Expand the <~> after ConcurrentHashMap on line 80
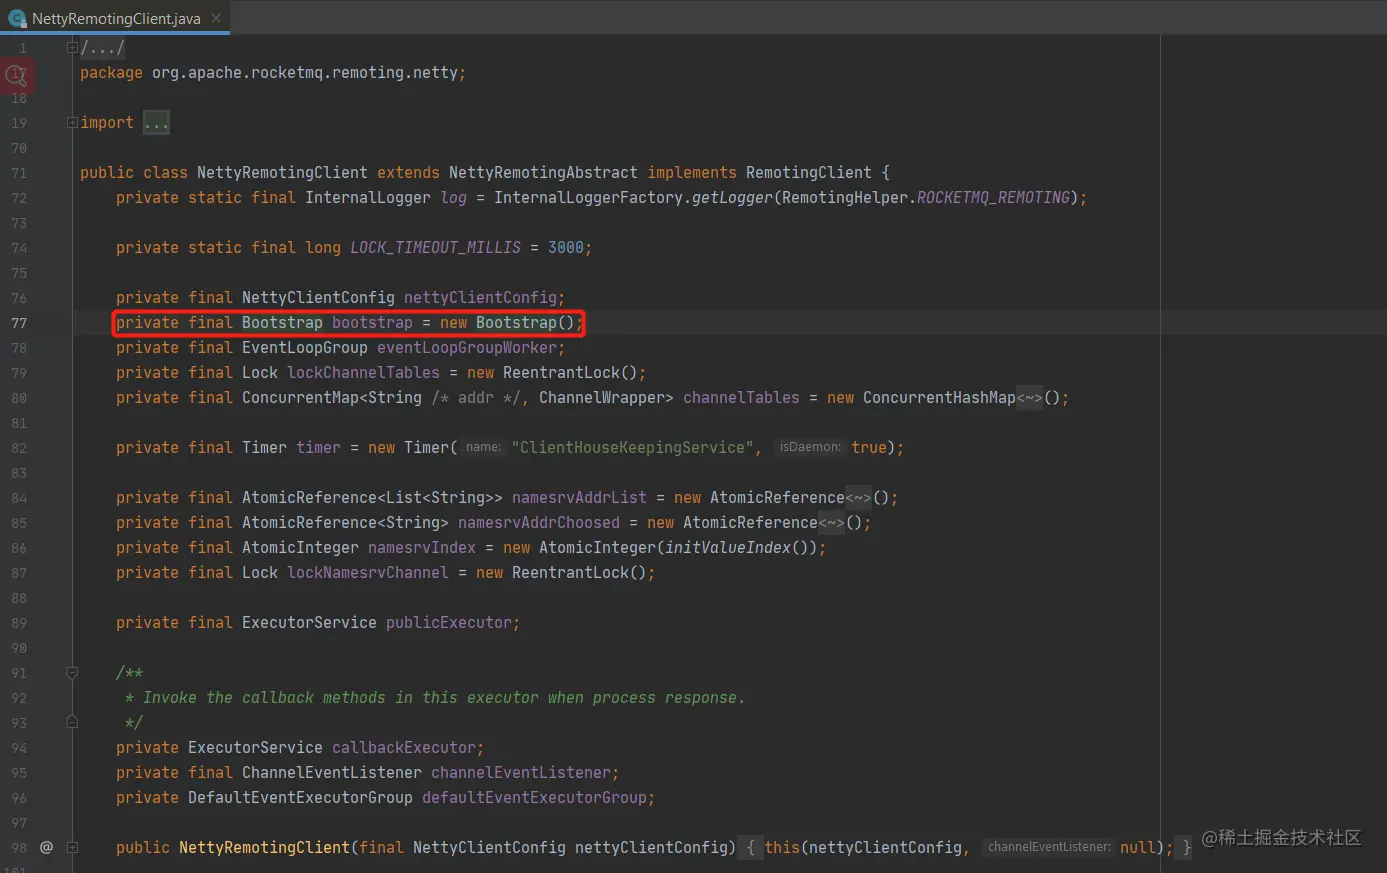The height and width of the screenshot is (873, 1387). point(1029,398)
